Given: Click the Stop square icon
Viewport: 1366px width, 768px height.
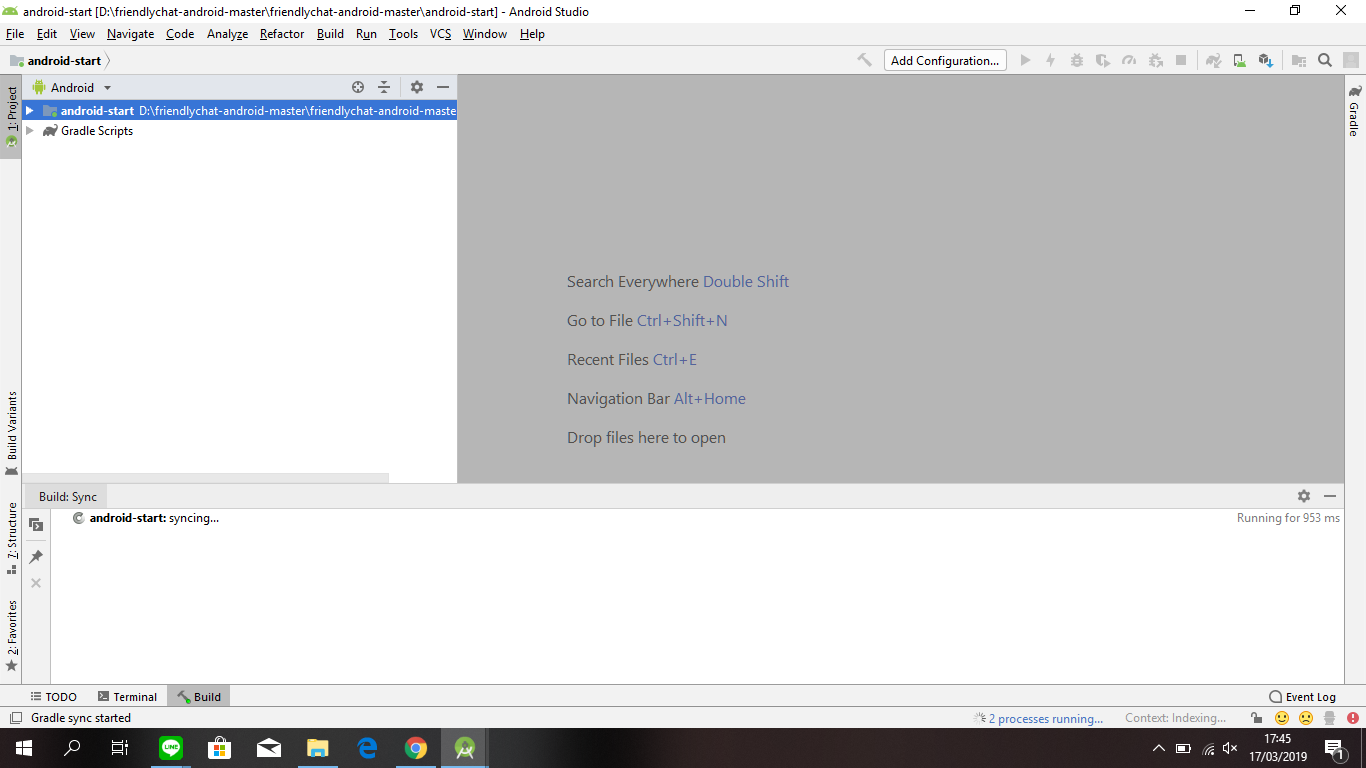Looking at the screenshot, I should point(1181,60).
